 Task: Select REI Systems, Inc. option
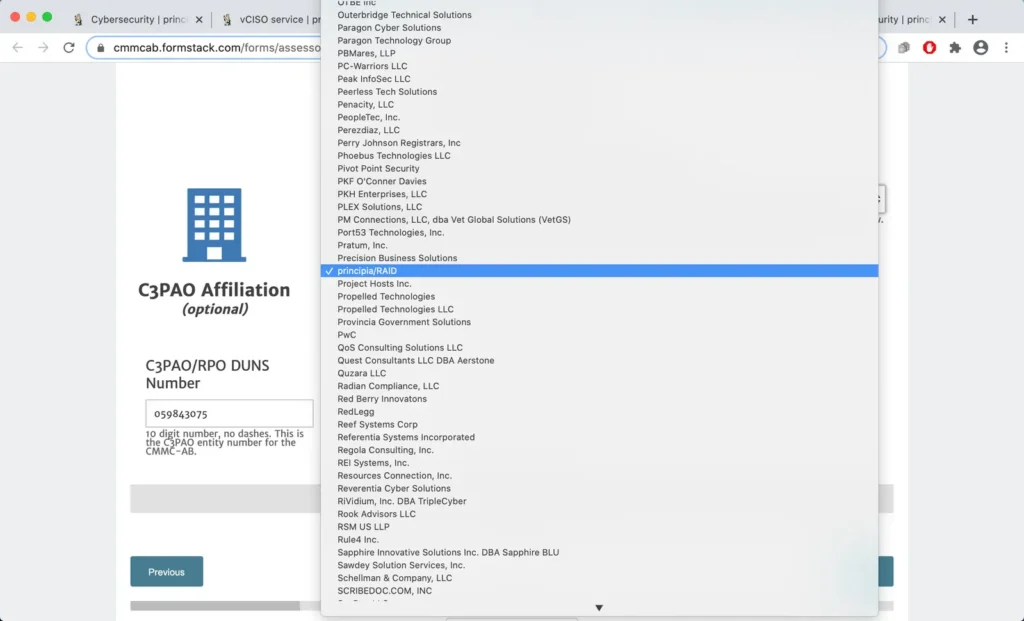pos(599,463)
